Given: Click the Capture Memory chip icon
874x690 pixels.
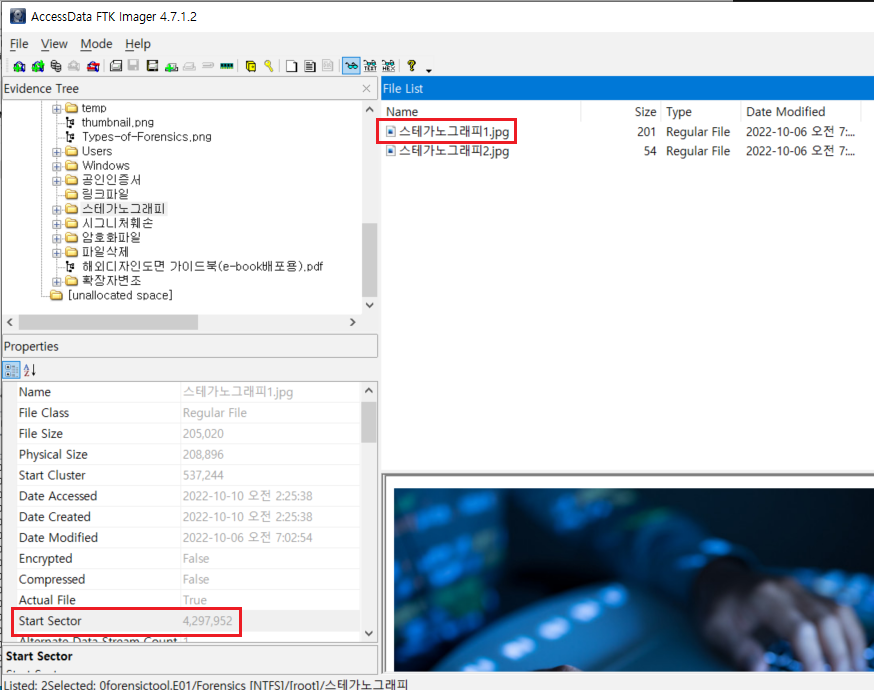Looking at the screenshot, I should [226, 66].
